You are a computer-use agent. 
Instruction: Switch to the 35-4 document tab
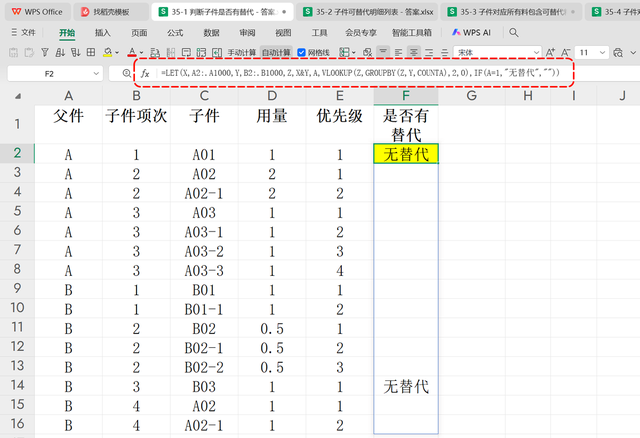(615, 12)
